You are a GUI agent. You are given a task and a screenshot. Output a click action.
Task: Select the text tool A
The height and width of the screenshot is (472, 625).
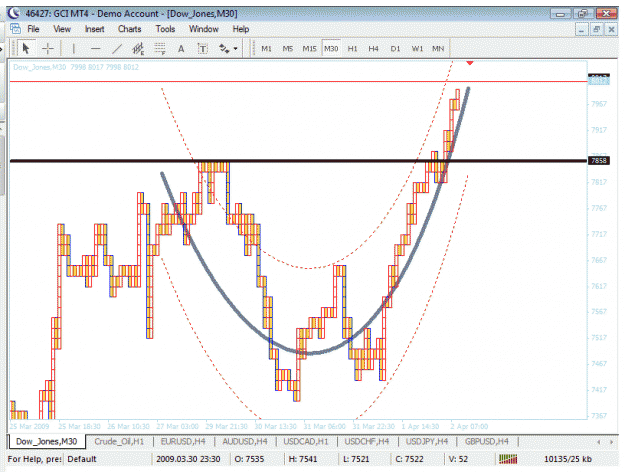coord(181,49)
